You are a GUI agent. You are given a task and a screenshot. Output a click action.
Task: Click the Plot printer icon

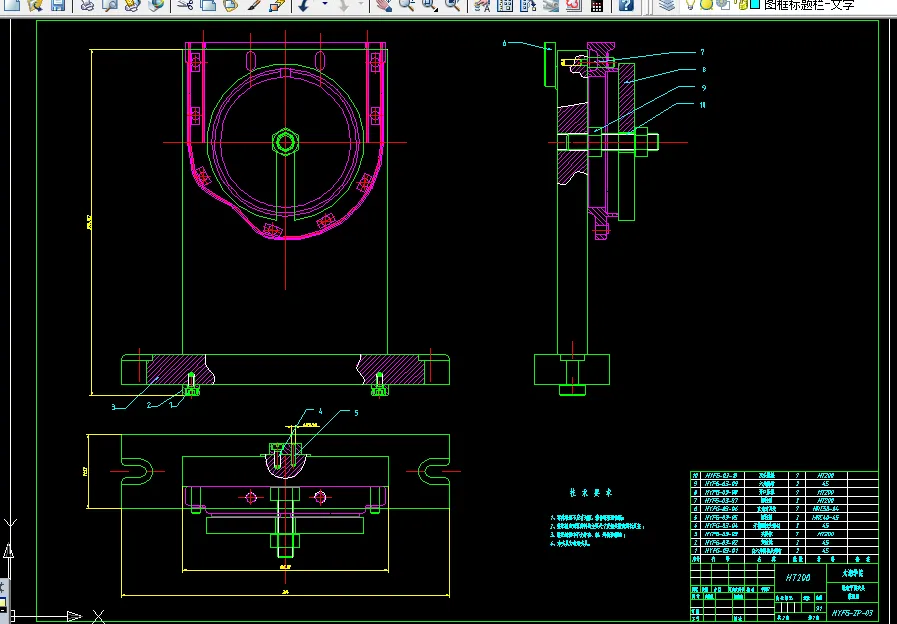click(87, 5)
